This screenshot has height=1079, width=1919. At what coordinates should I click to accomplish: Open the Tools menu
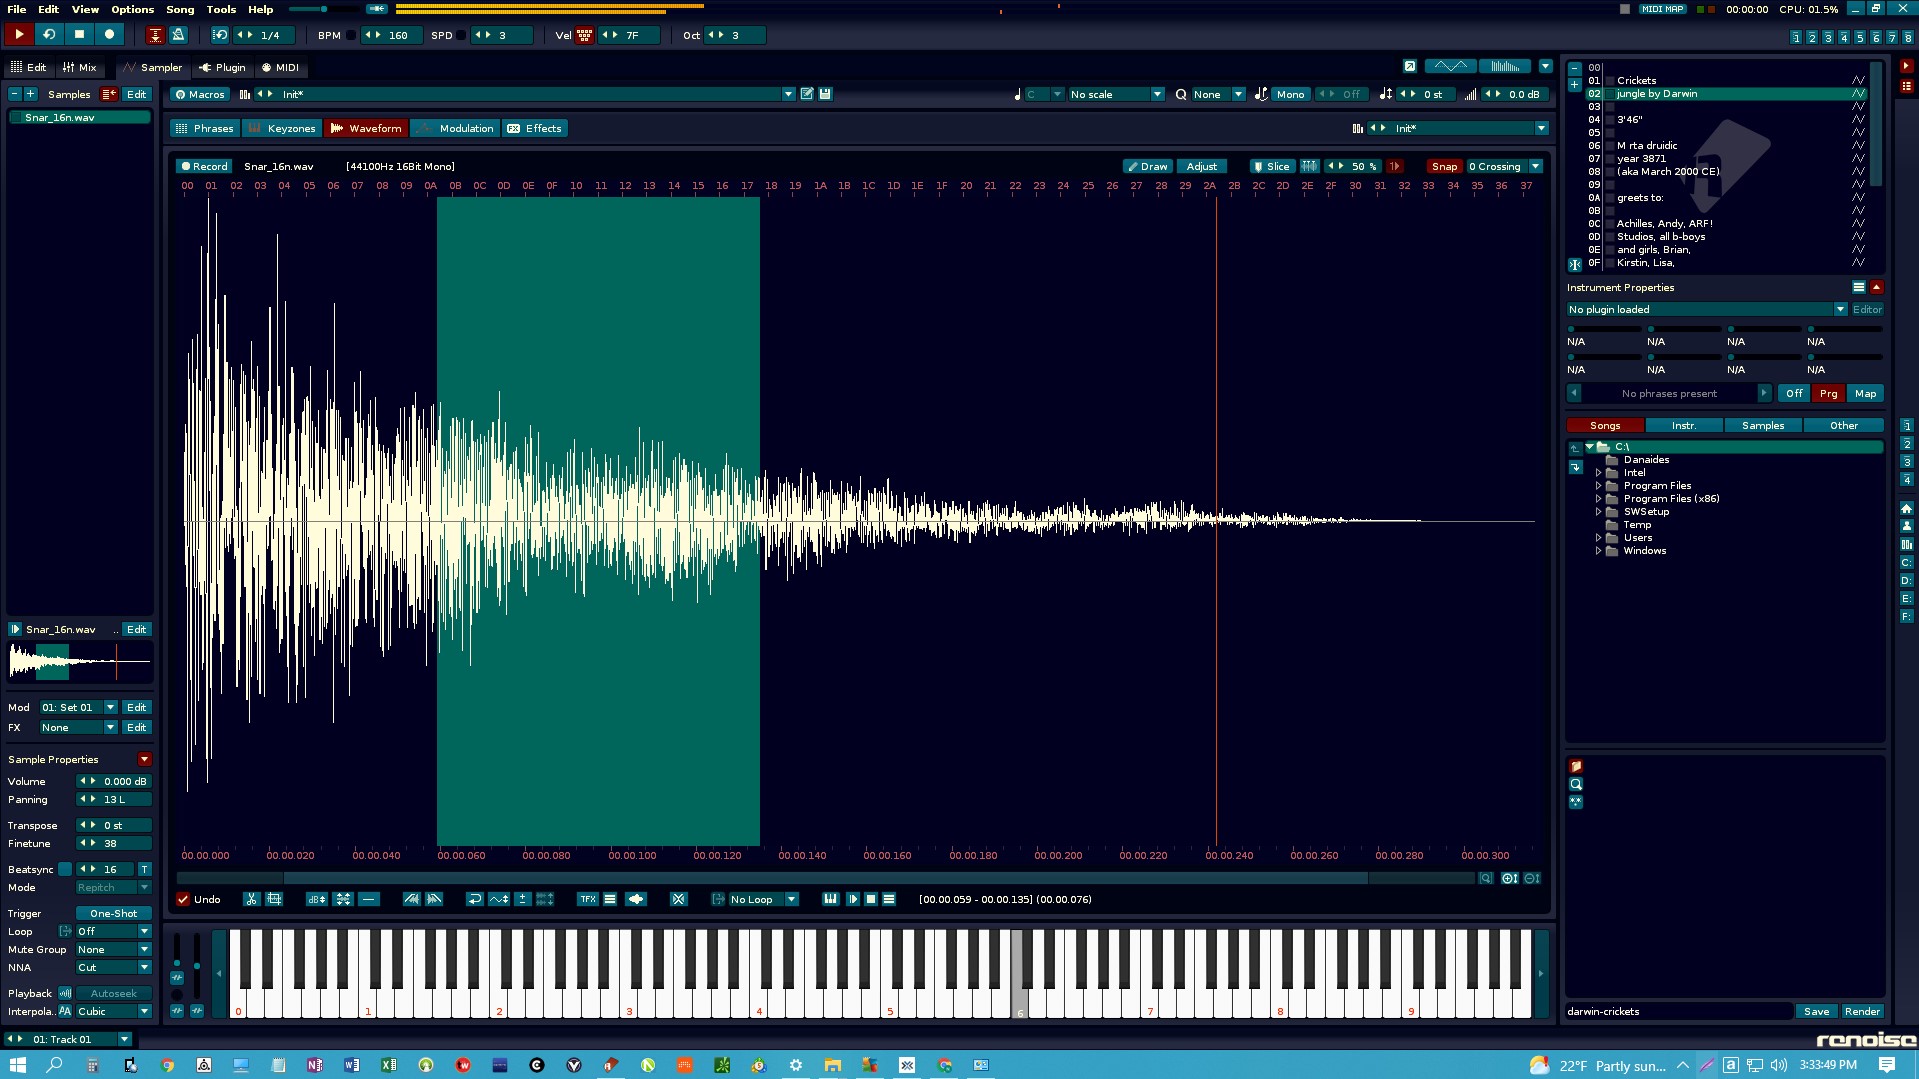(221, 9)
